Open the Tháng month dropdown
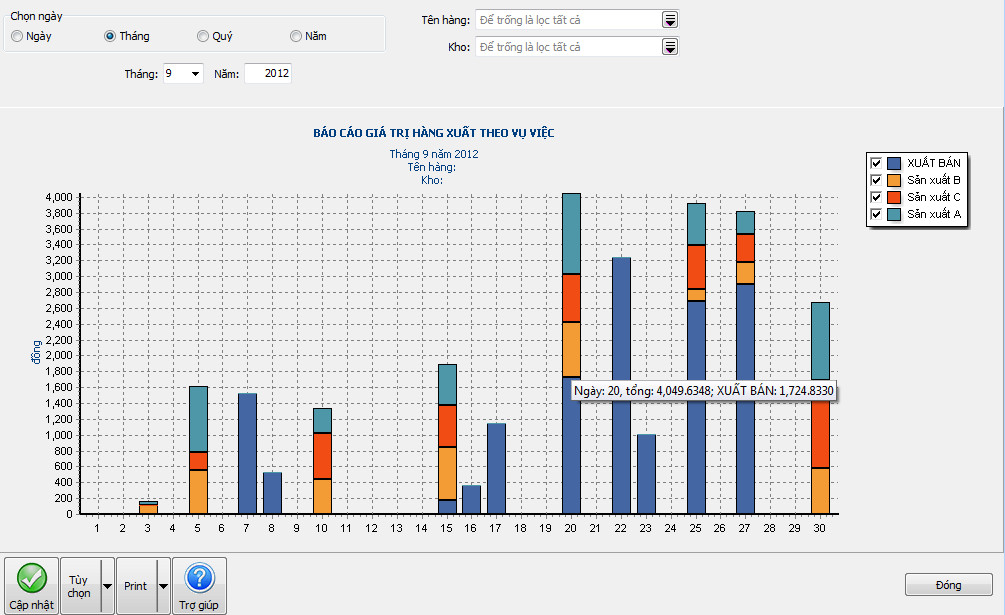 tap(193, 74)
